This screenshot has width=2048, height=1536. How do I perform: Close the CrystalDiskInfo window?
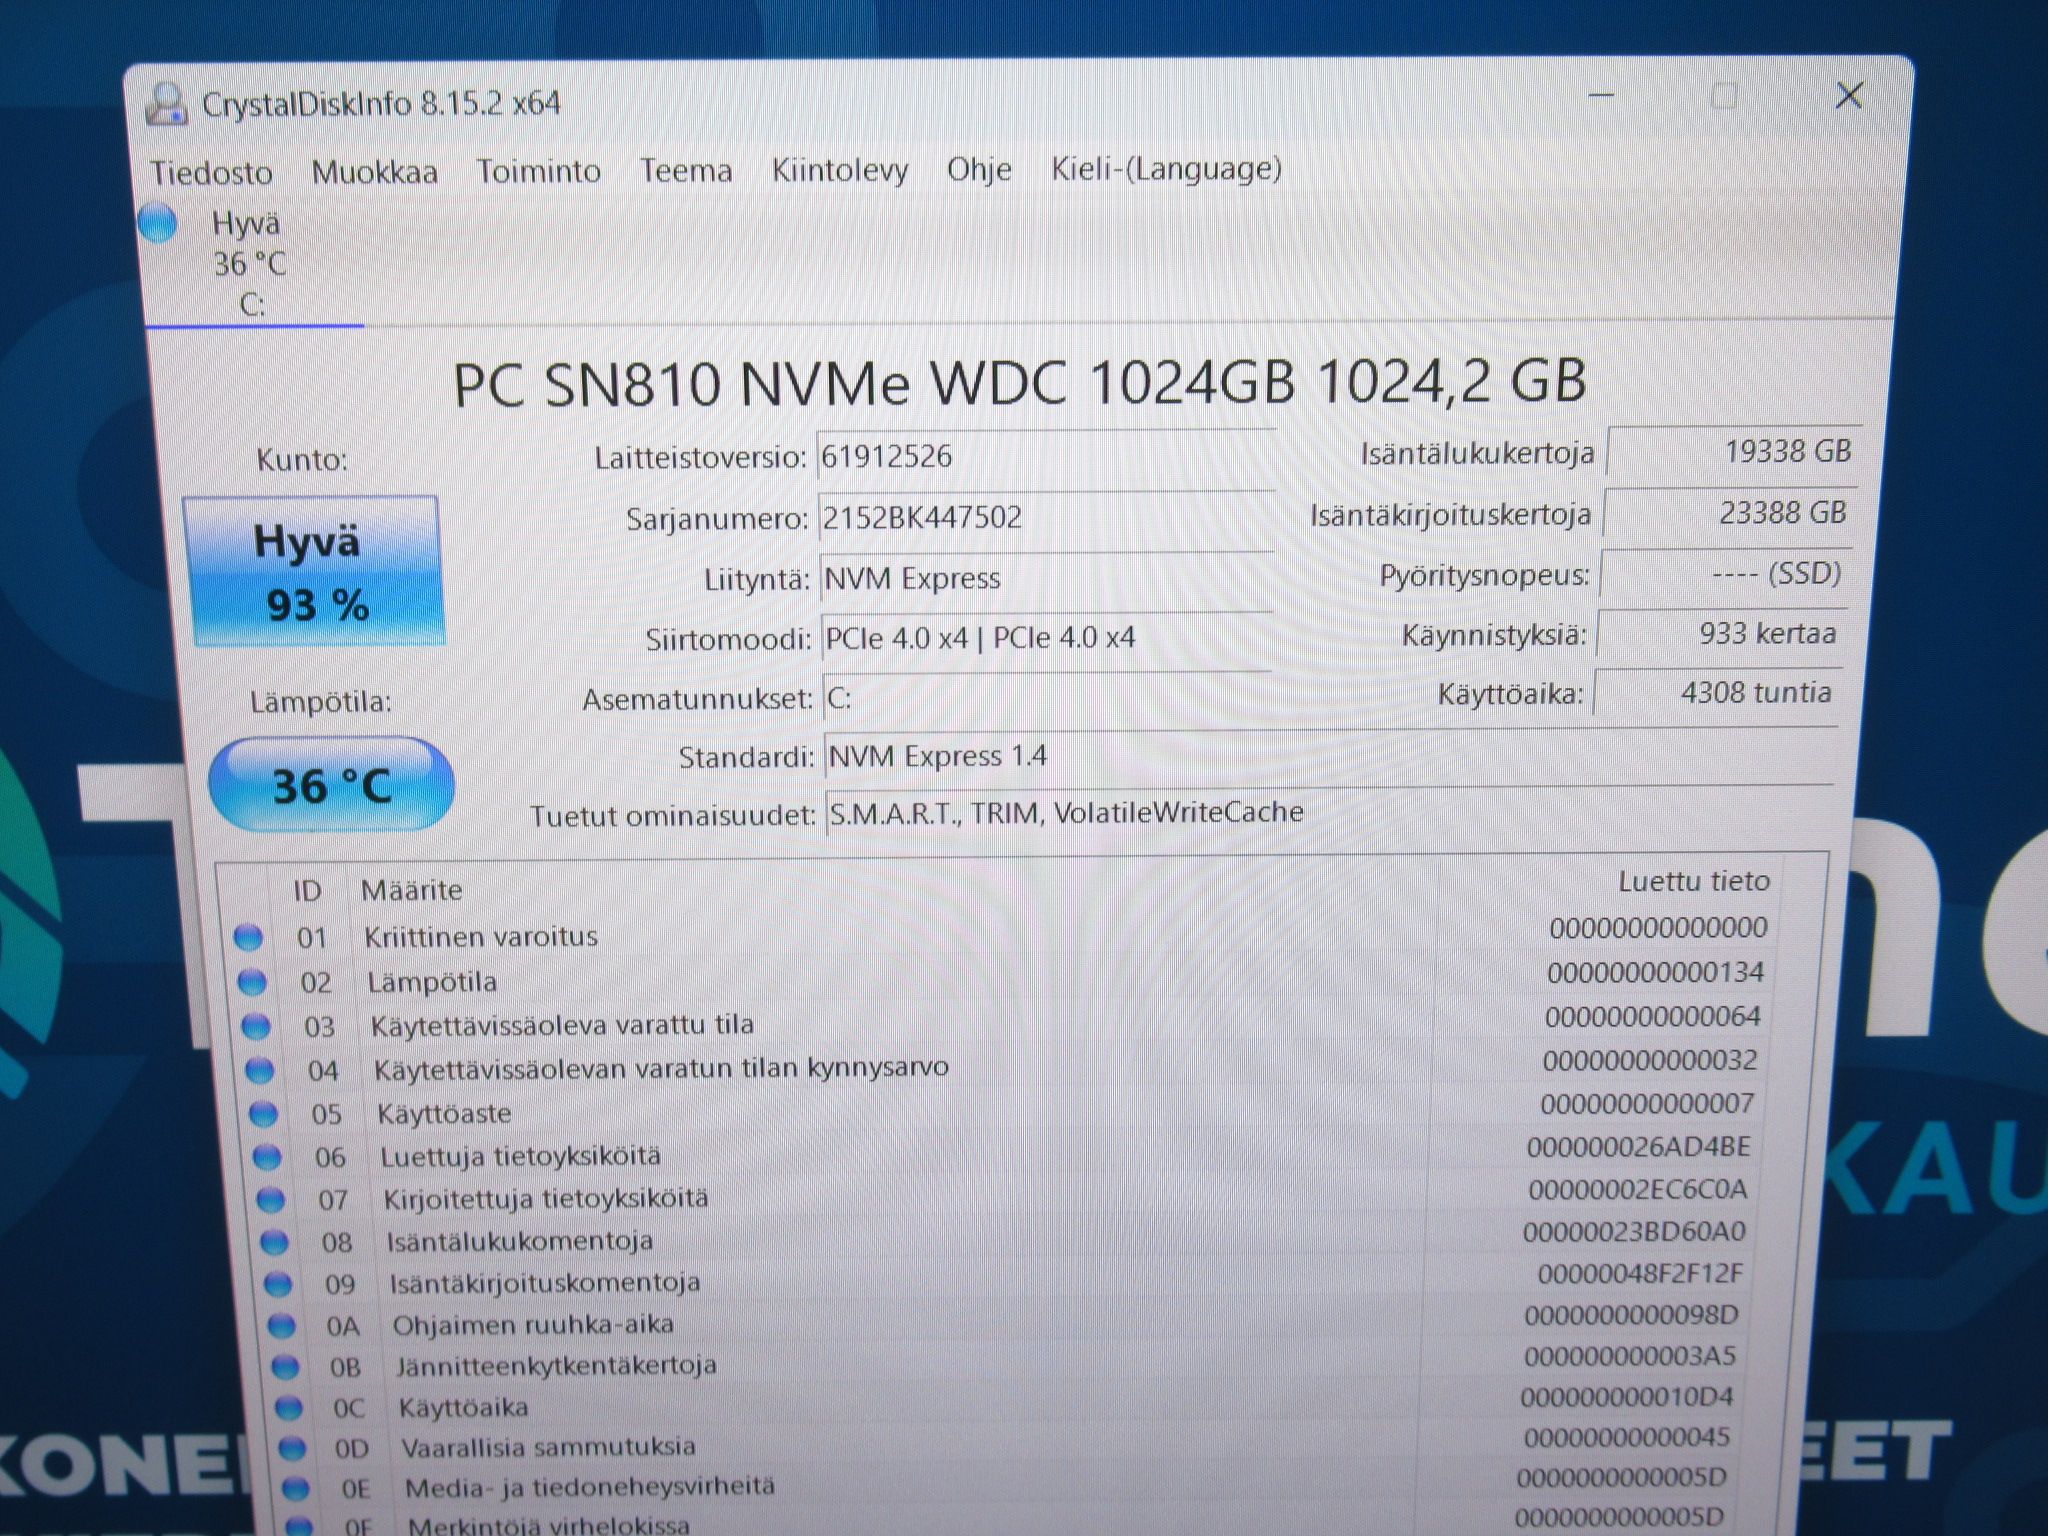click(x=1849, y=96)
